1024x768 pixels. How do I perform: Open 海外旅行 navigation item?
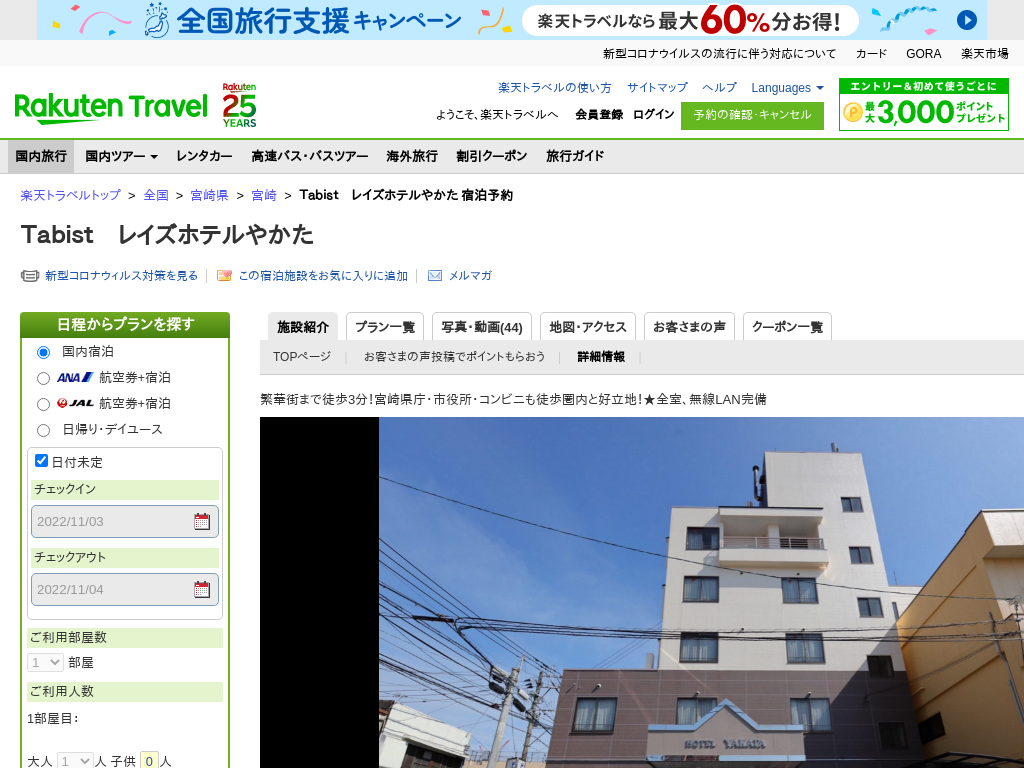pyautogui.click(x=412, y=156)
